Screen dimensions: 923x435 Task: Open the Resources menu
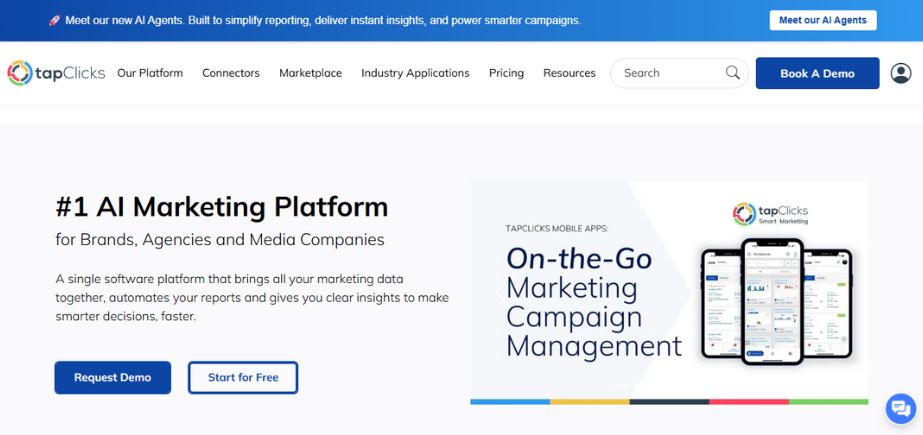coord(569,73)
